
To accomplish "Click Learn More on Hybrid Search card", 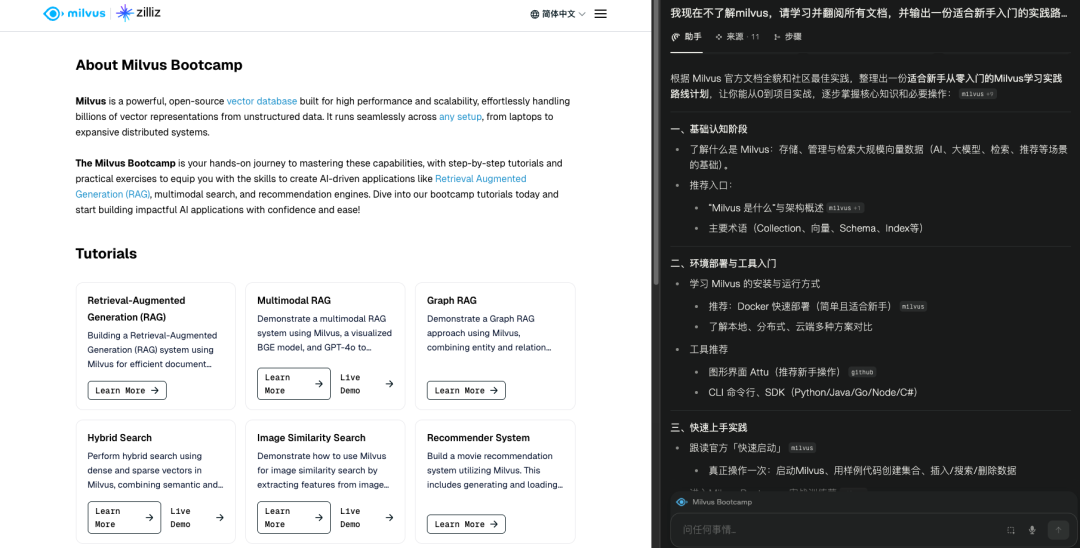I will (124, 518).
